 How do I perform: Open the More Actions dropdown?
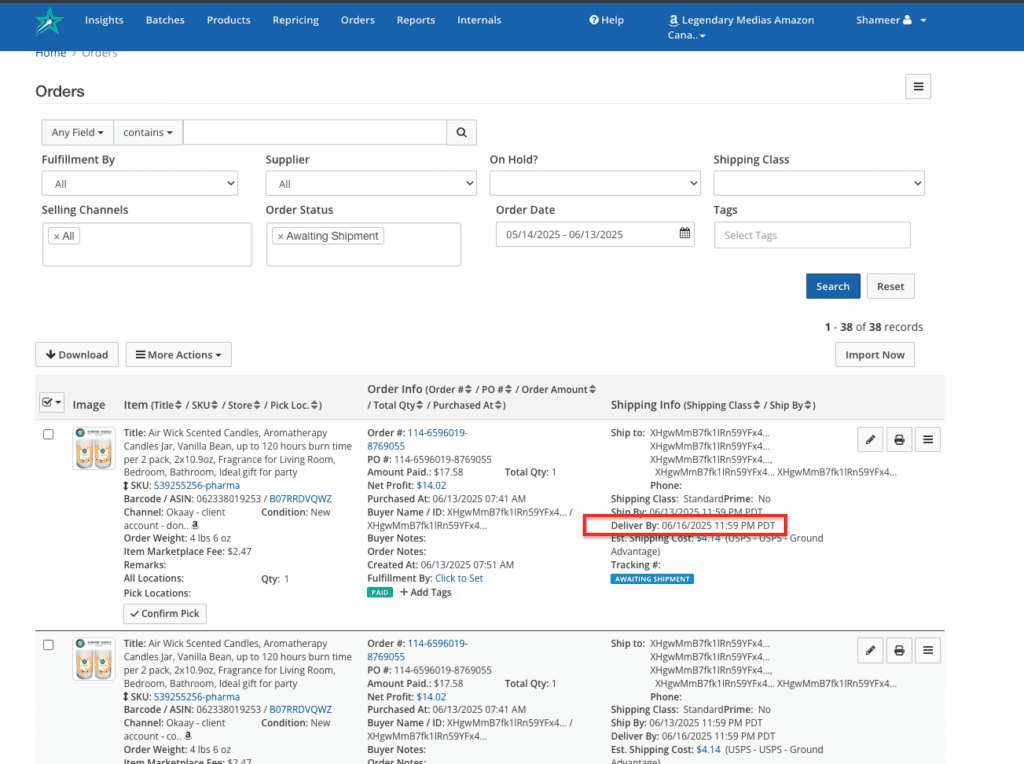point(178,355)
